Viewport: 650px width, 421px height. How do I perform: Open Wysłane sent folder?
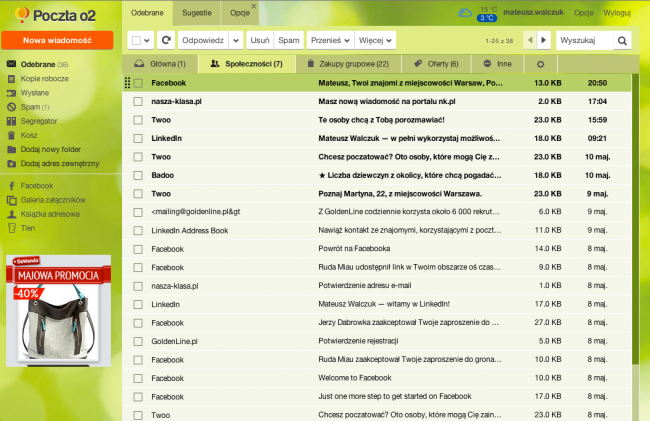click(x=28, y=93)
